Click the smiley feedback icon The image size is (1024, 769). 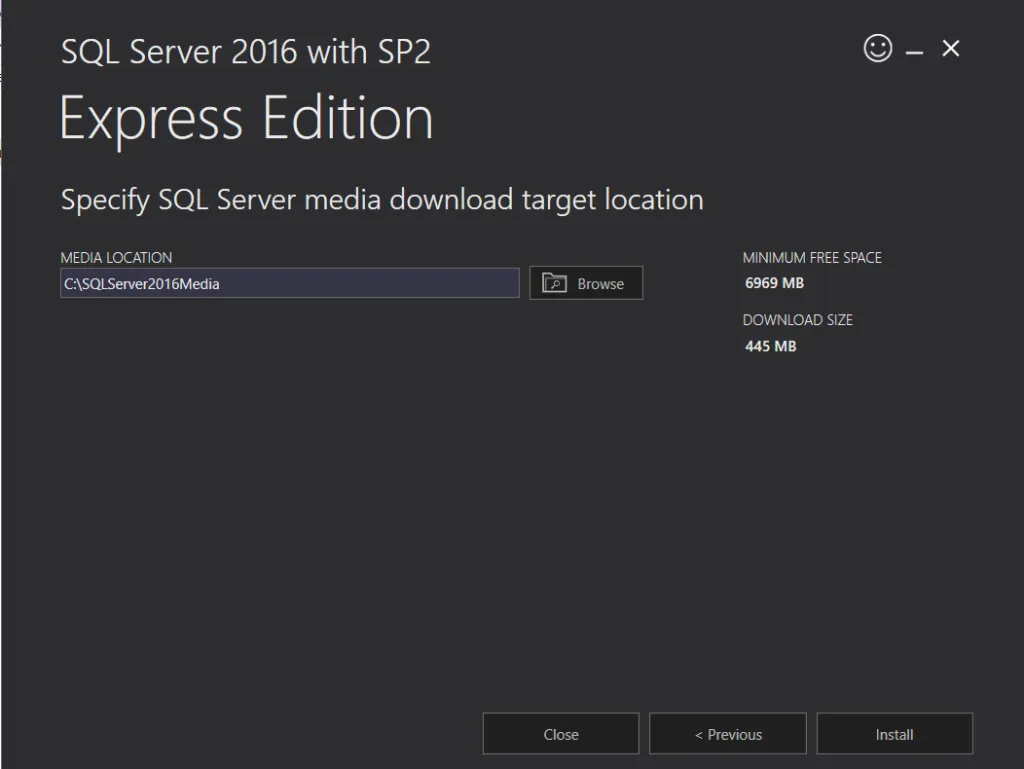tap(877, 48)
